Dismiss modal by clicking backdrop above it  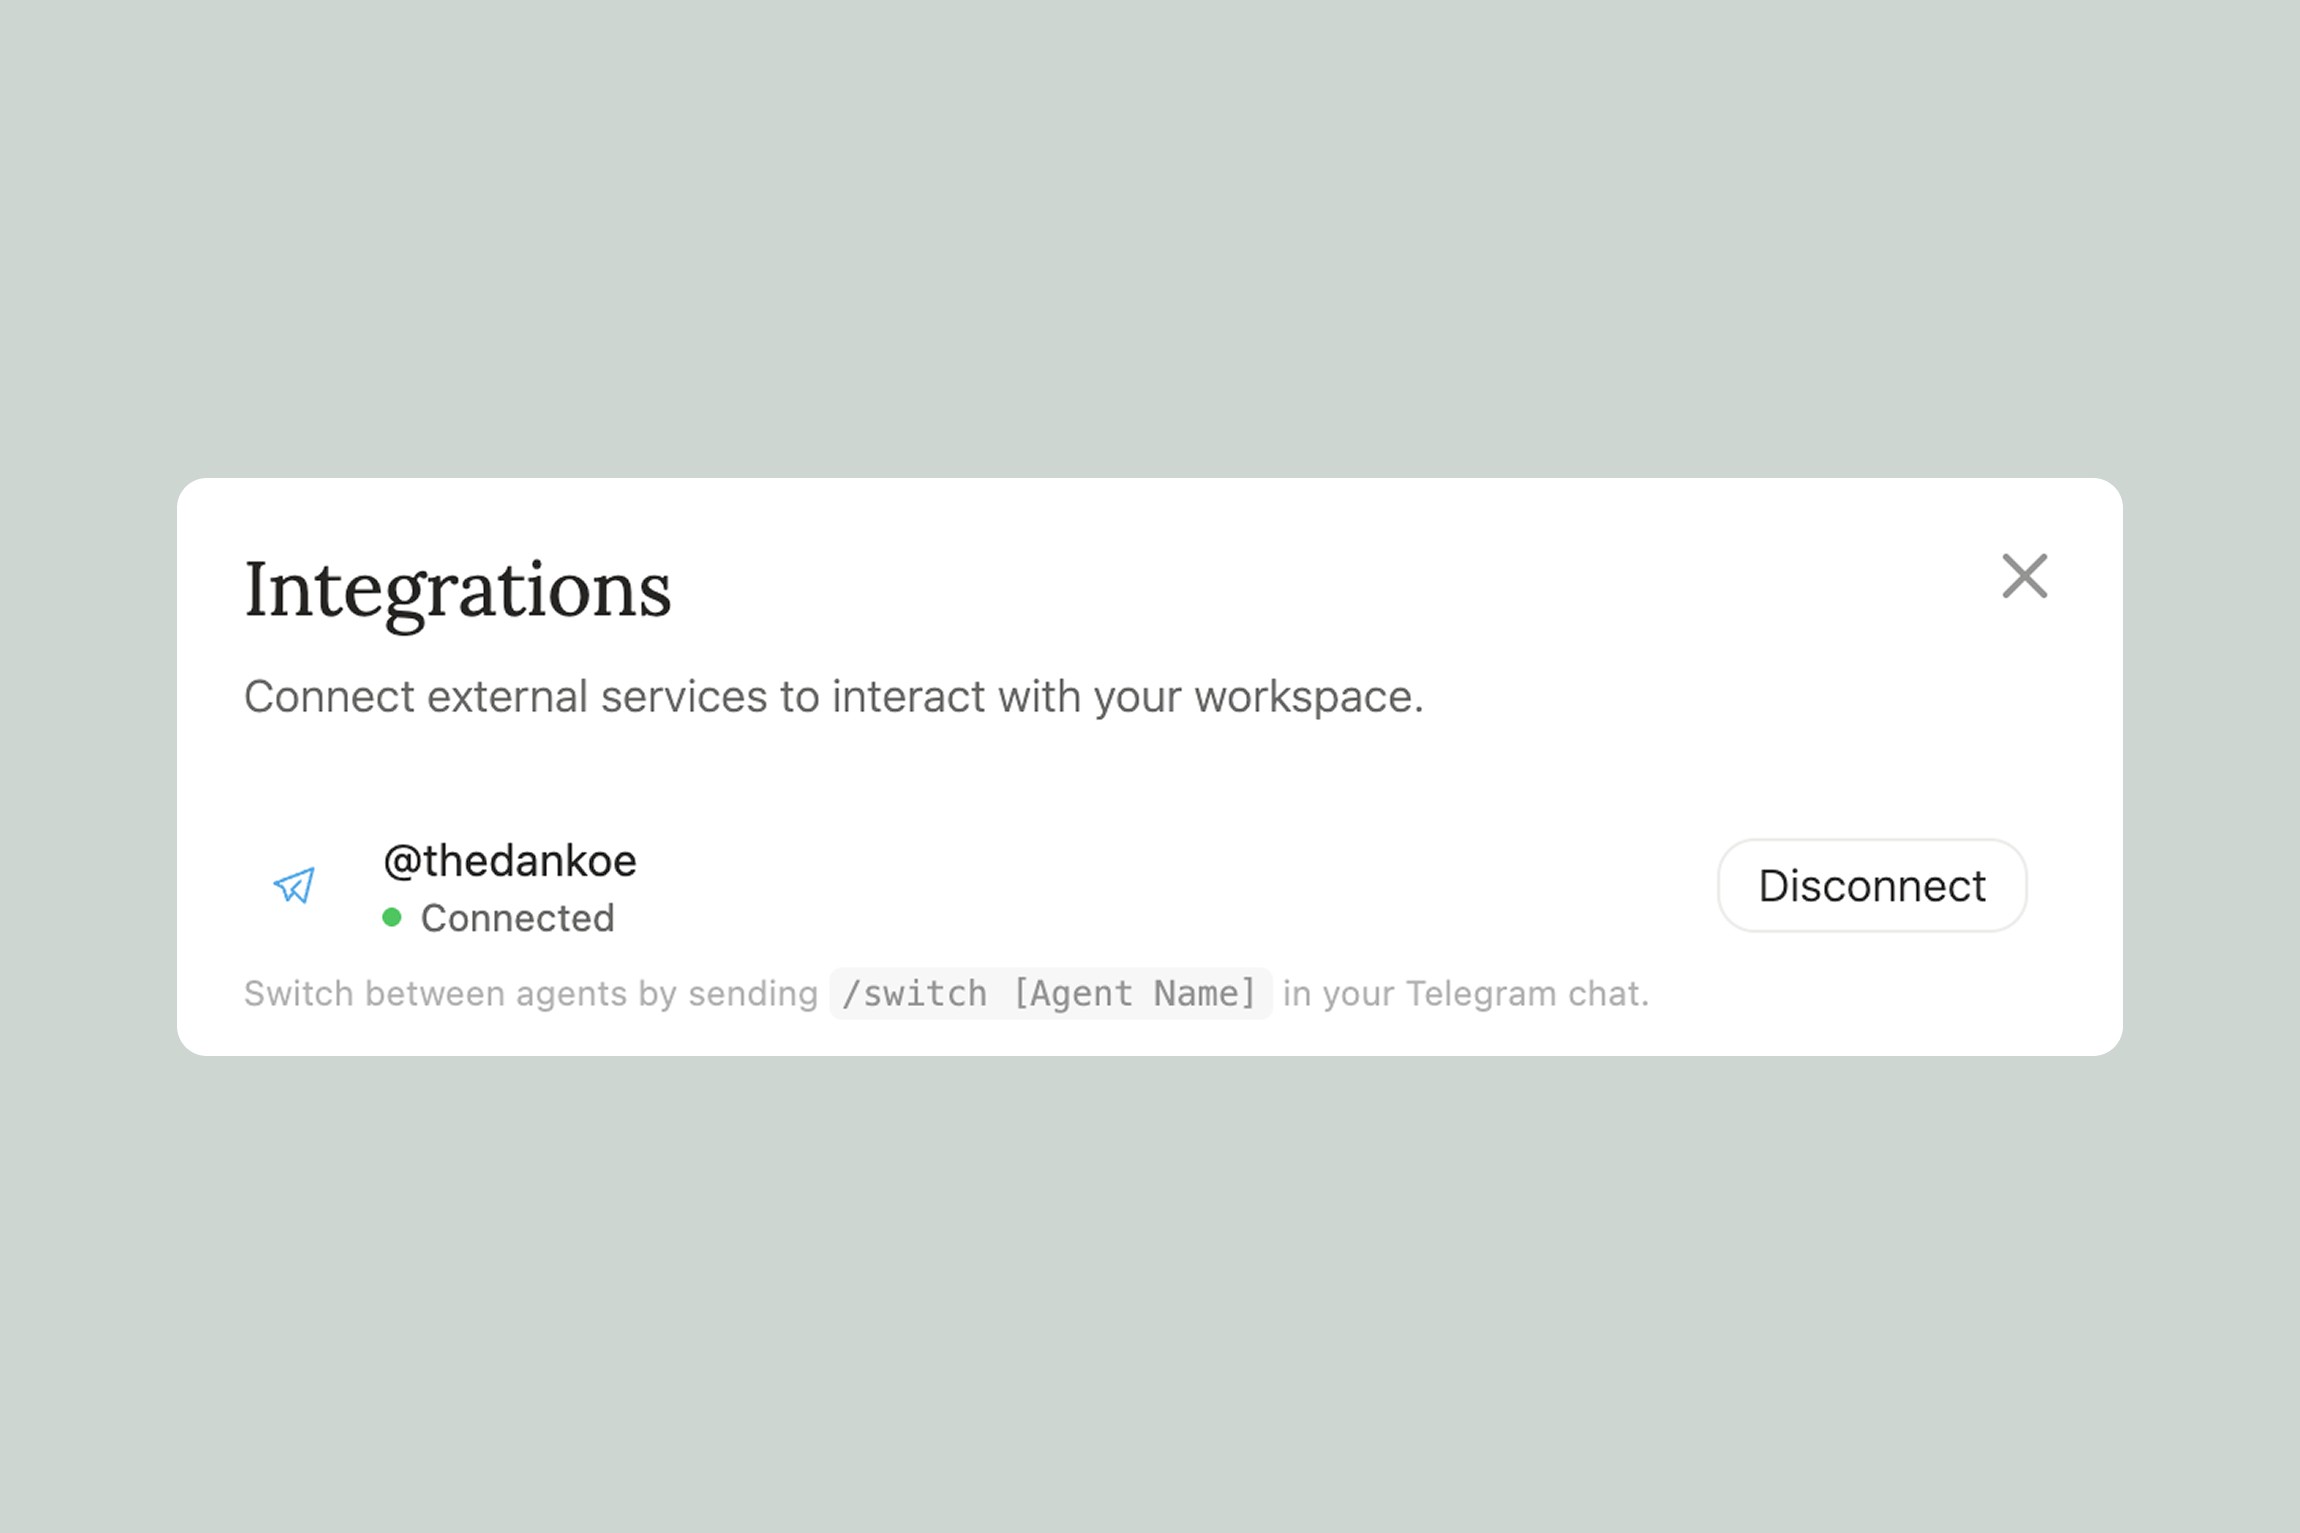point(1150,240)
